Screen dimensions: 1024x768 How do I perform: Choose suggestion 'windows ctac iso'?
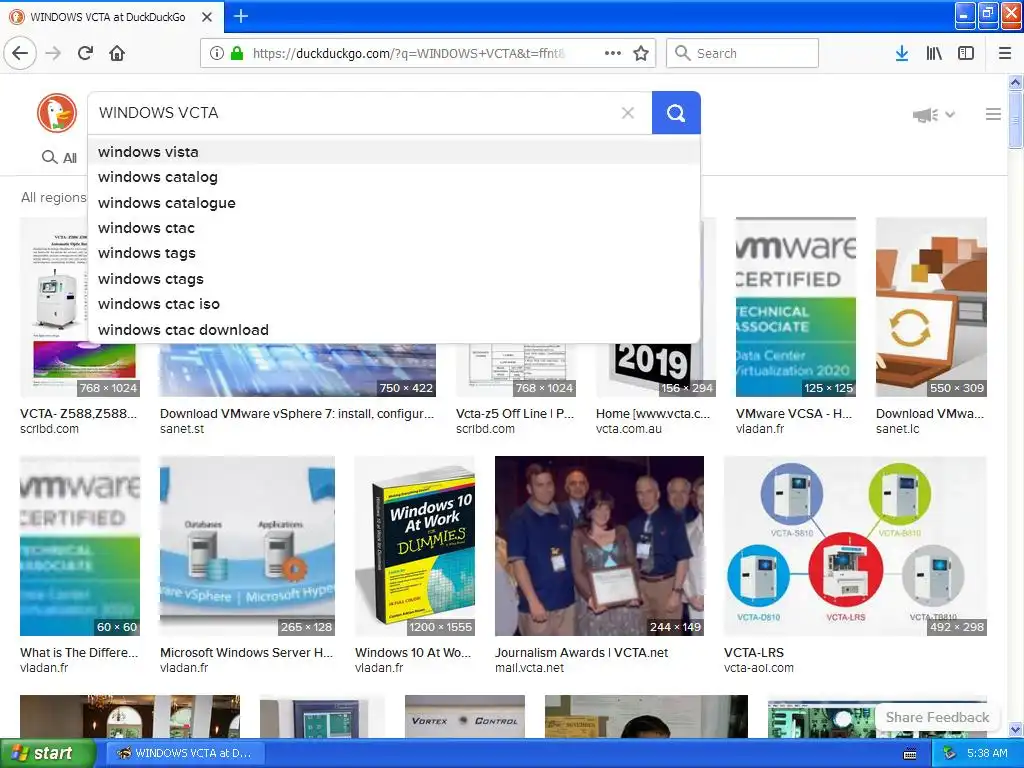point(394,304)
